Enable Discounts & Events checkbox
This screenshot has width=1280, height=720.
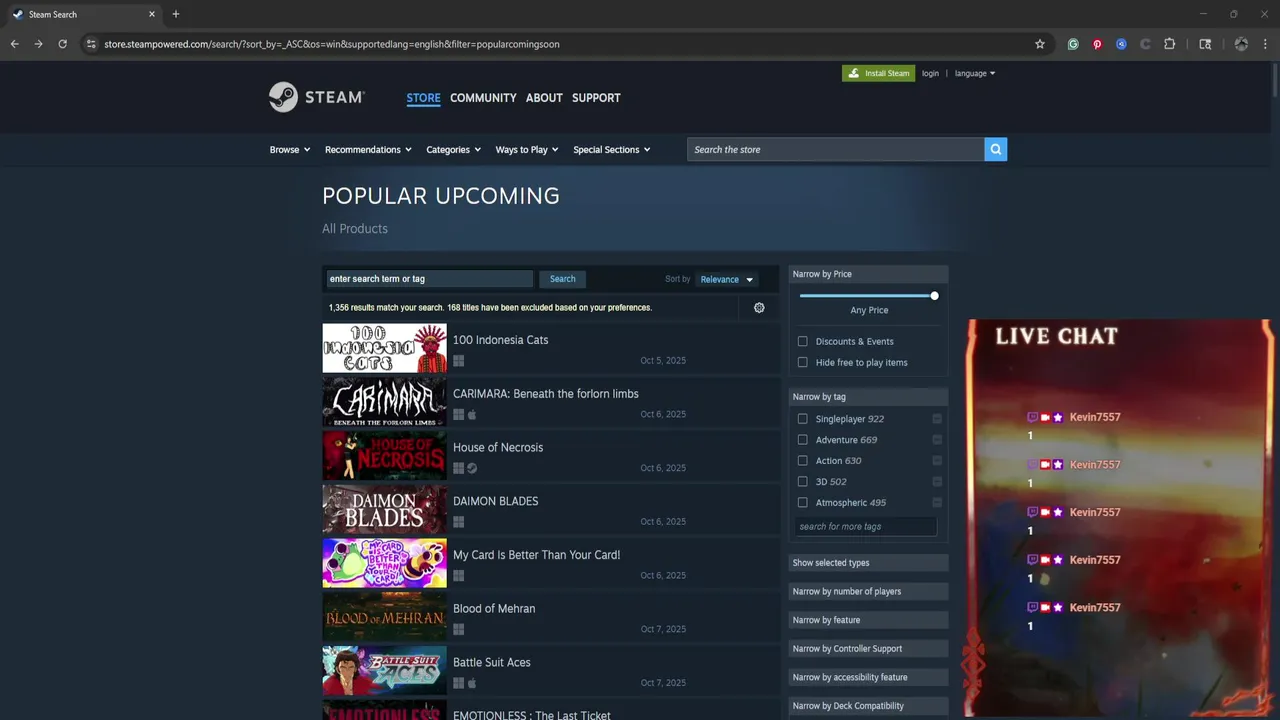[802, 341]
